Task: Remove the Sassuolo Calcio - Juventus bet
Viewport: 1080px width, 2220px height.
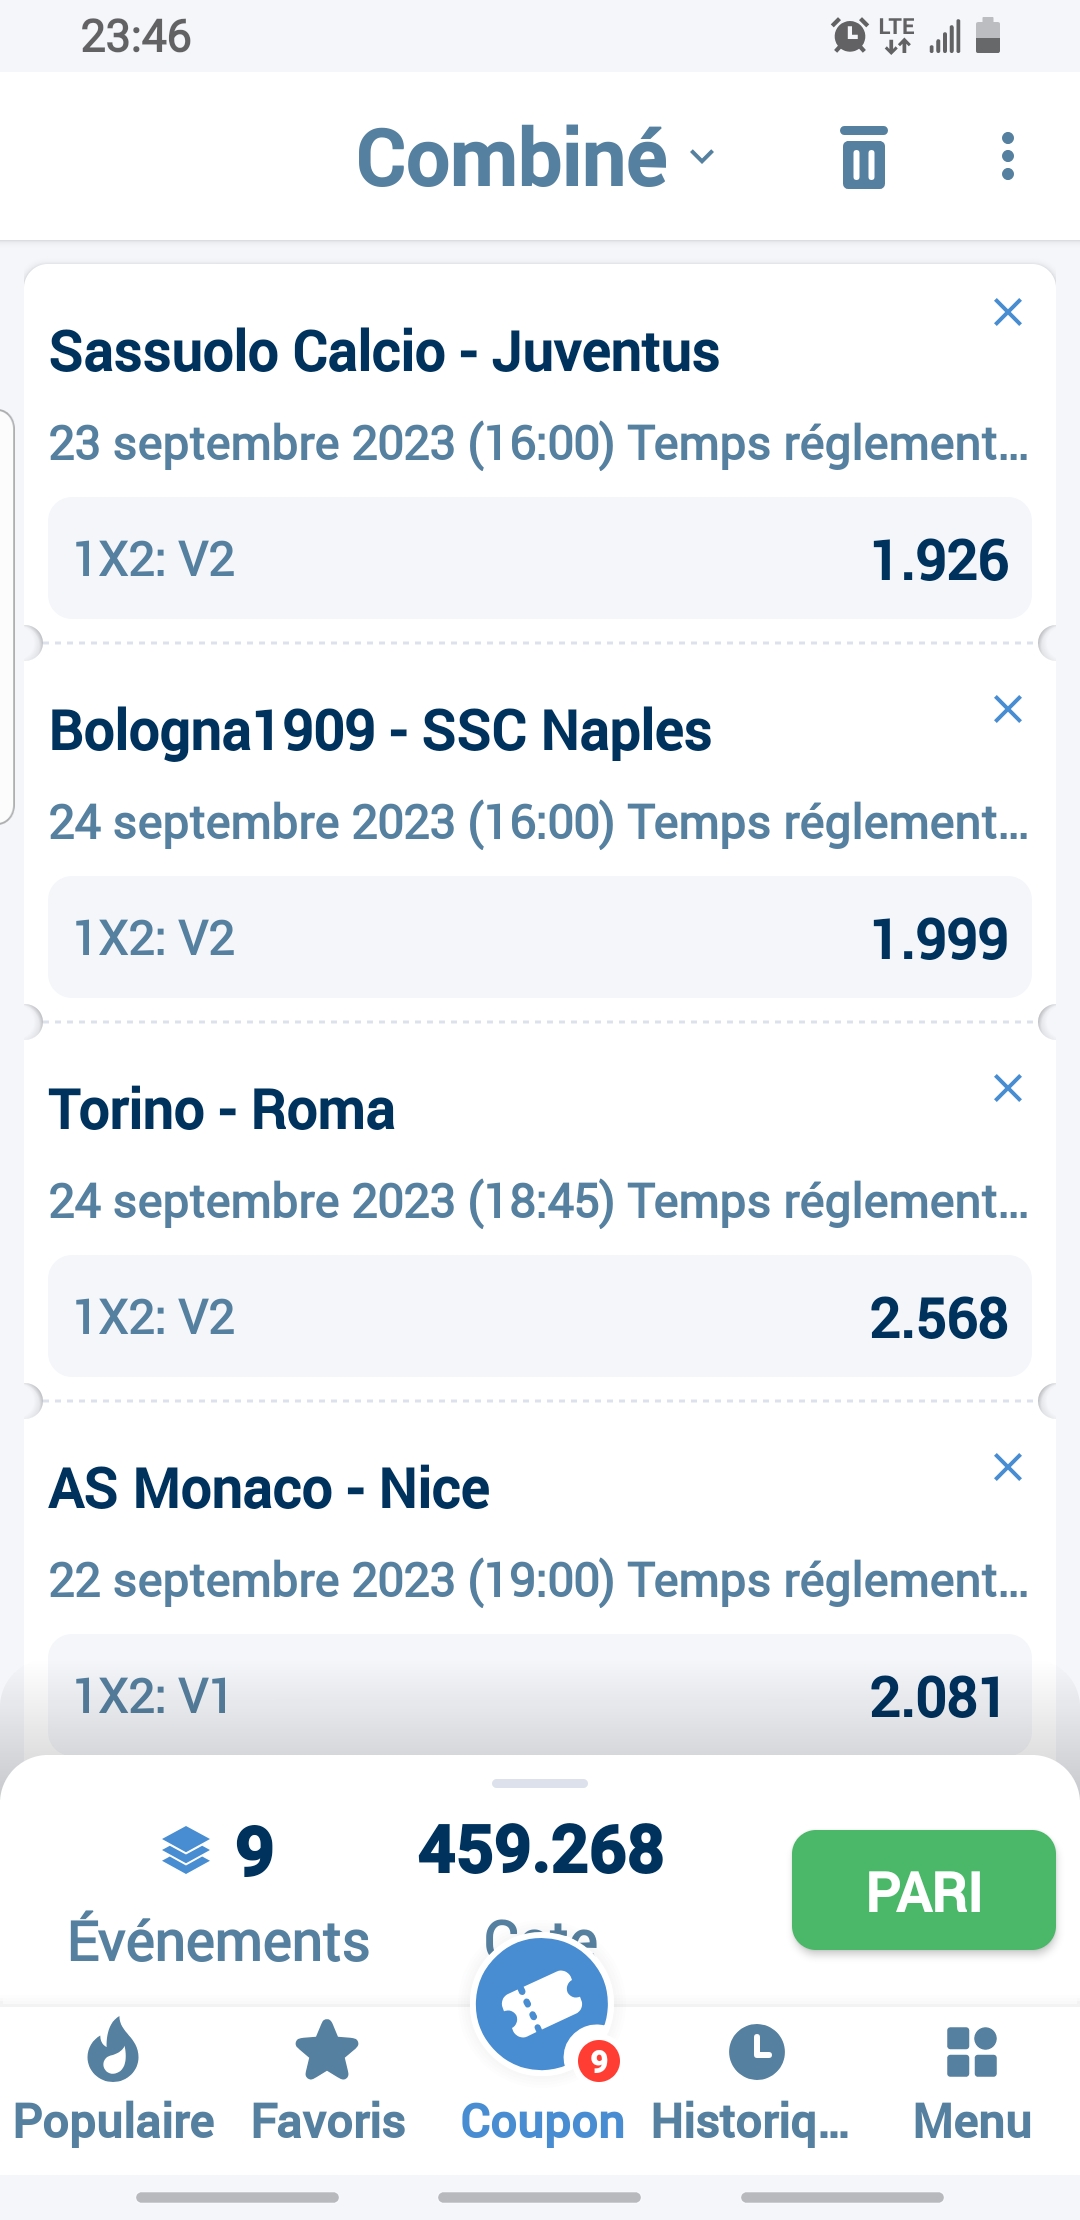Action: (1007, 313)
